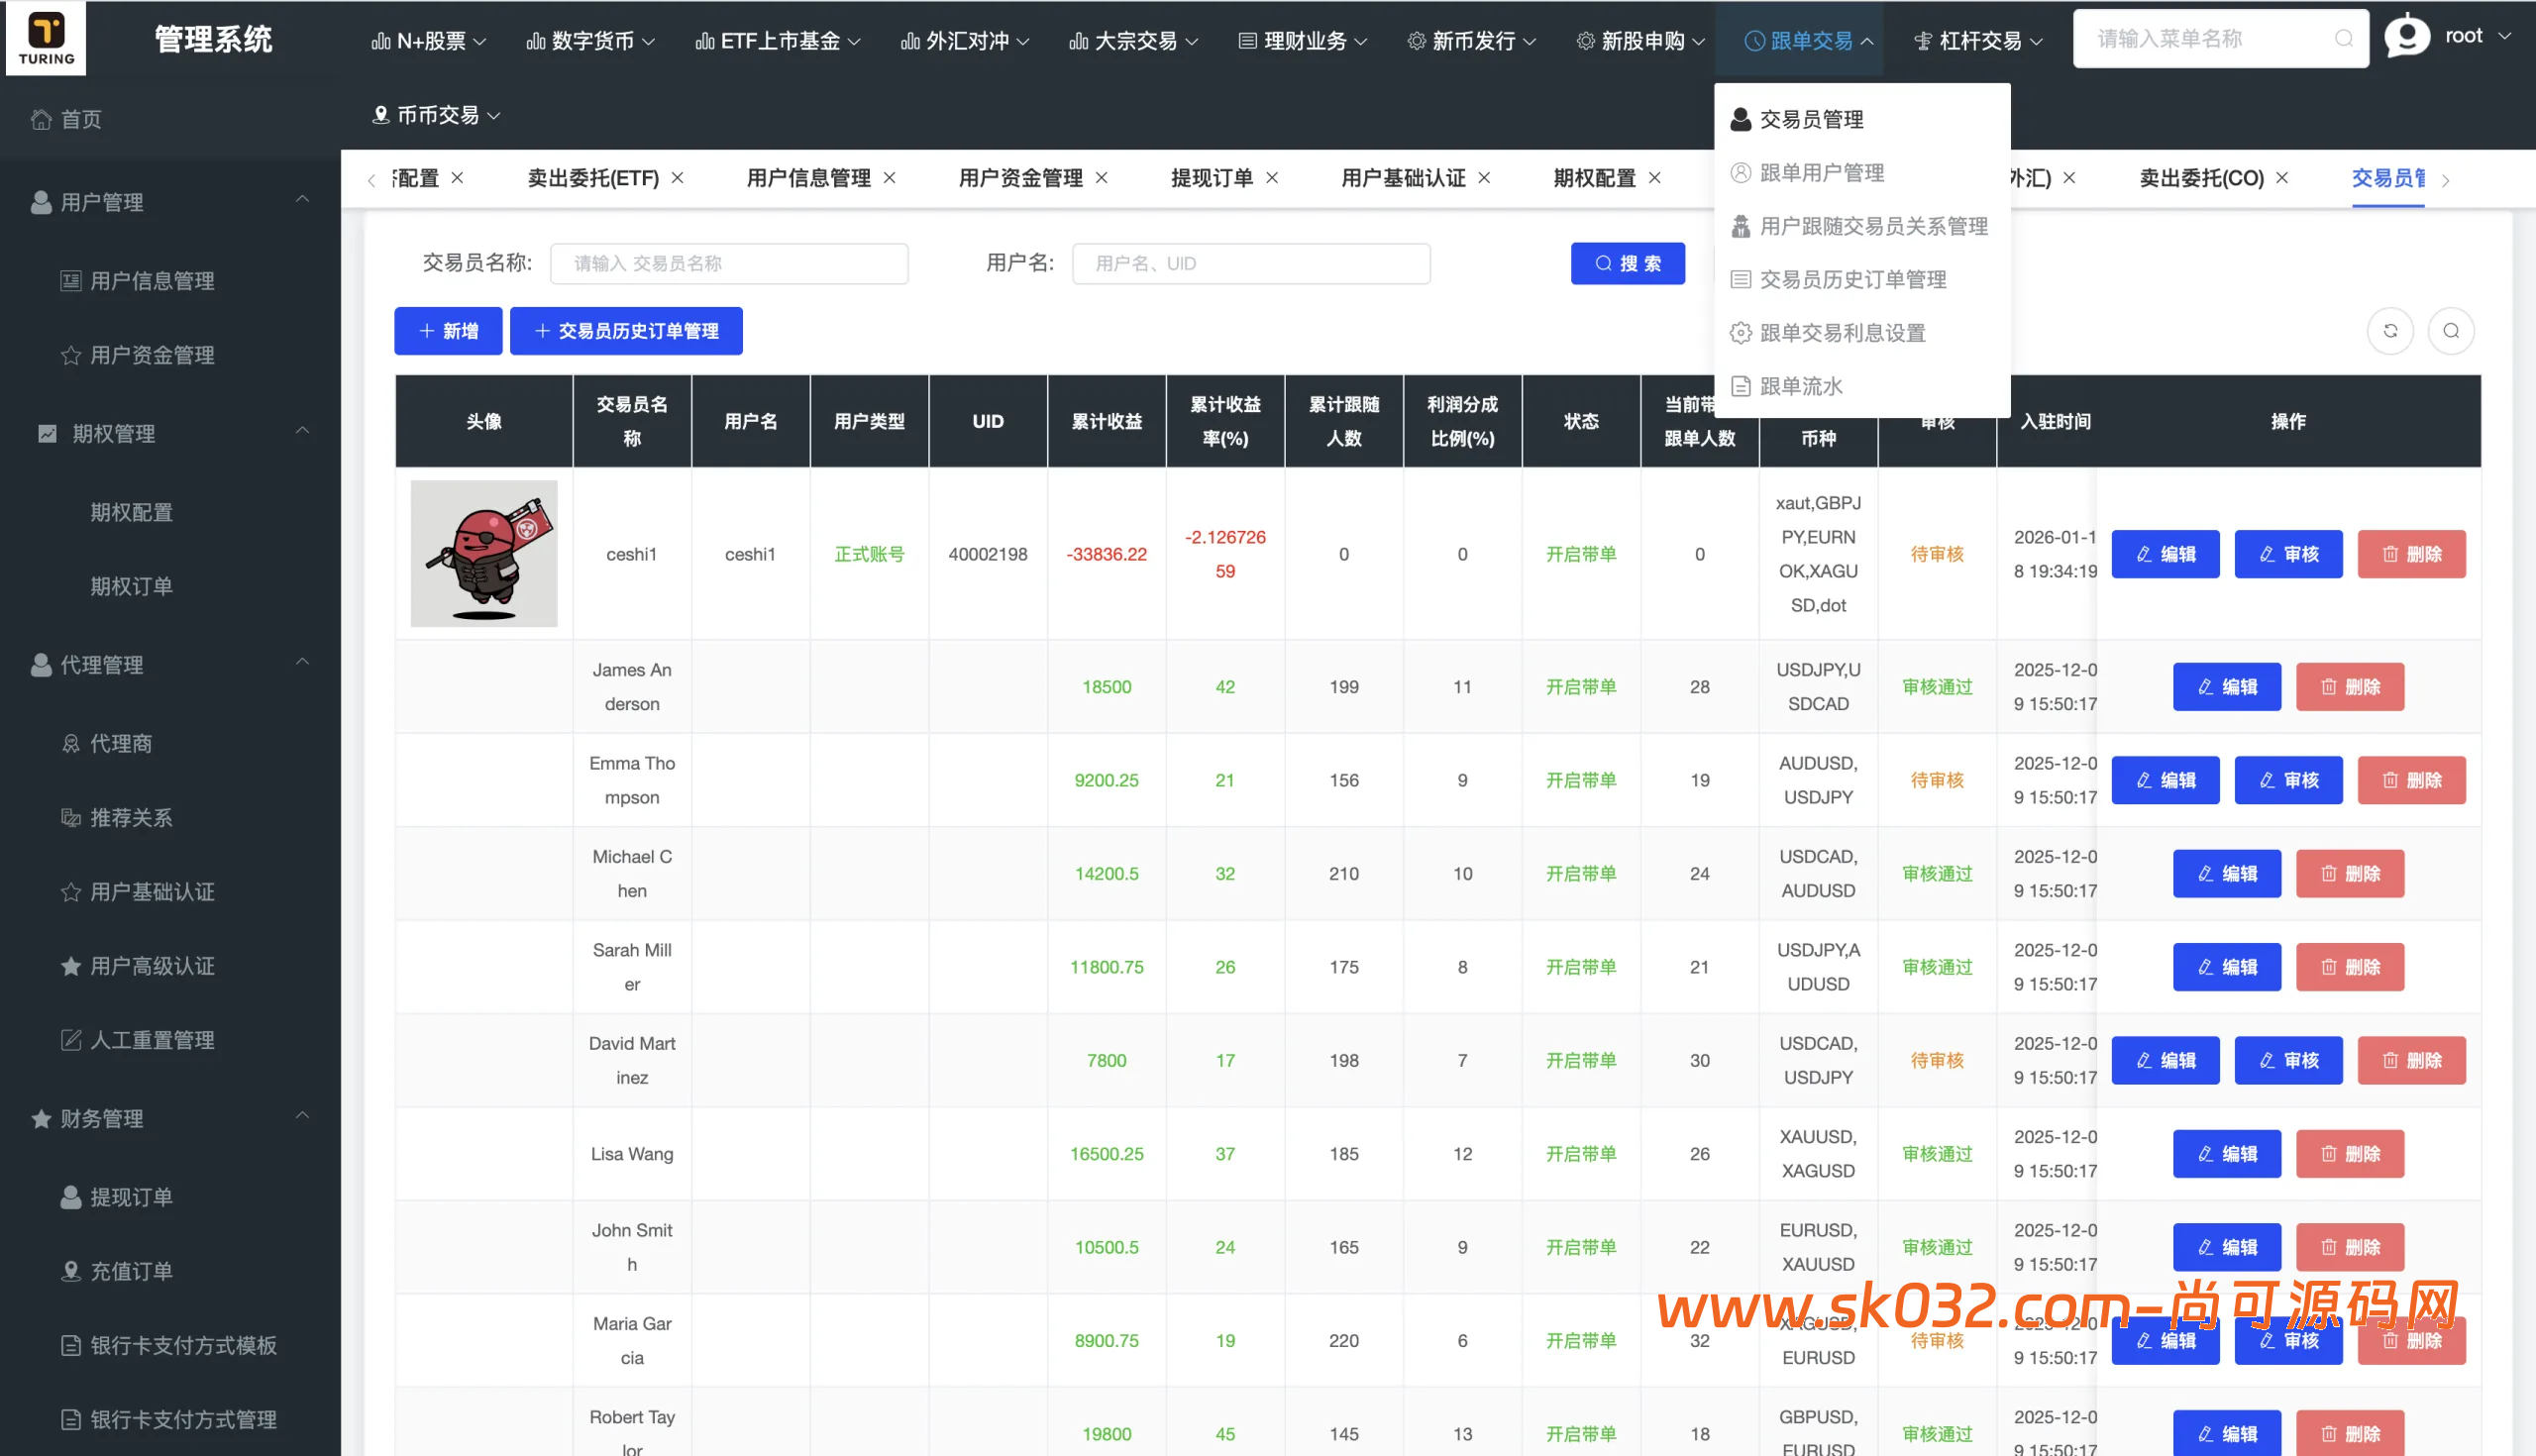Expand the 币币交易 dropdown menu
The height and width of the screenshot is (1456, 2536).
(437, 115)
